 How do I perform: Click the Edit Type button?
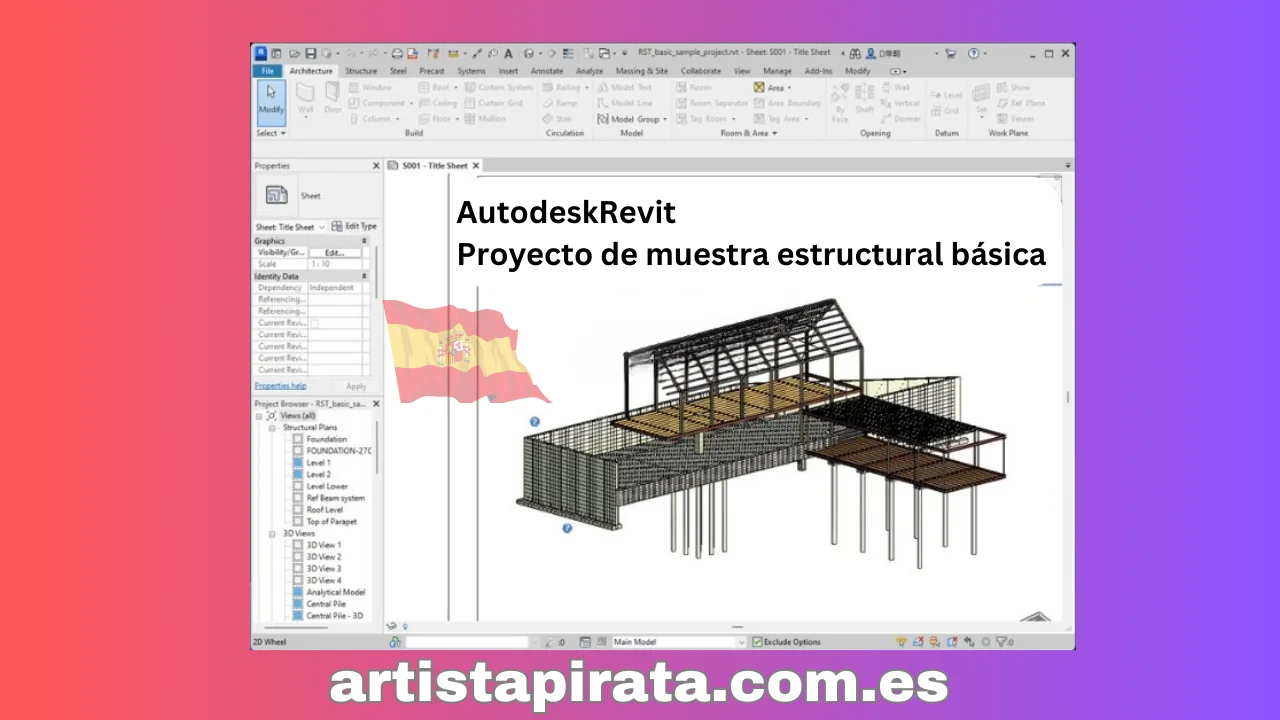[354, 227]
